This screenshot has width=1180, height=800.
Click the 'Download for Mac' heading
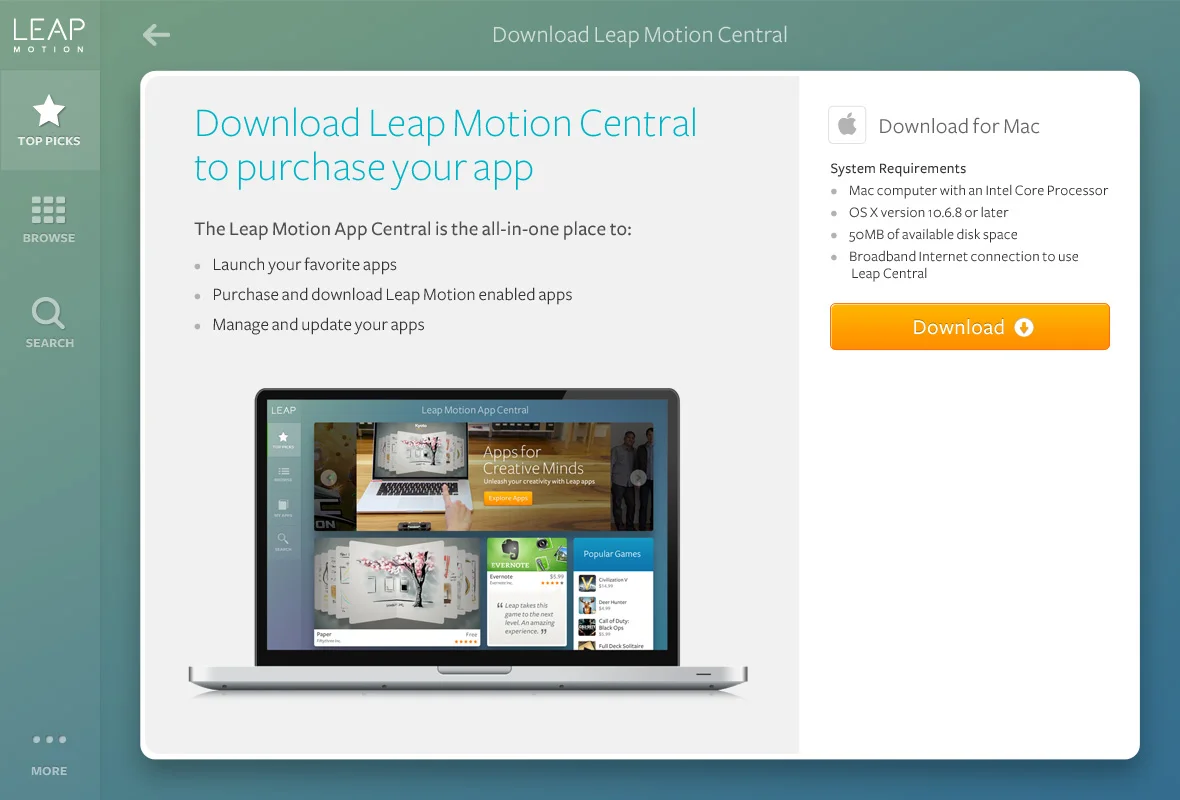959,126
